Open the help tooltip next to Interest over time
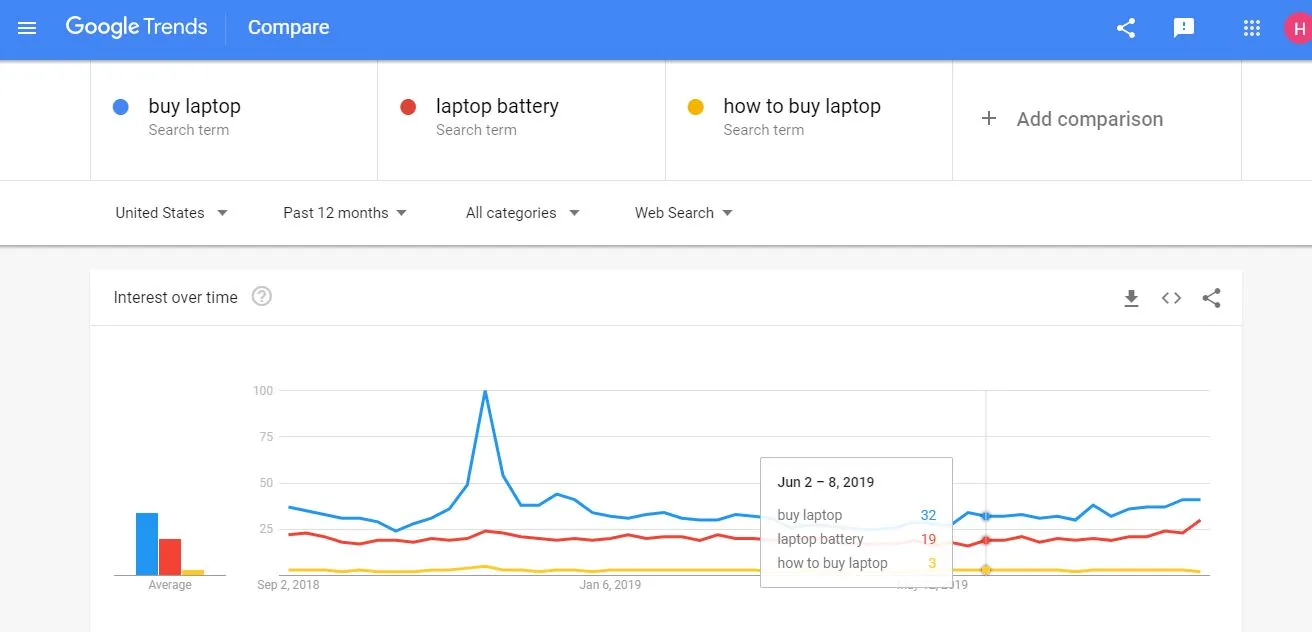The height and width of the screenshot is (632, 1312). tap(261, 296)
